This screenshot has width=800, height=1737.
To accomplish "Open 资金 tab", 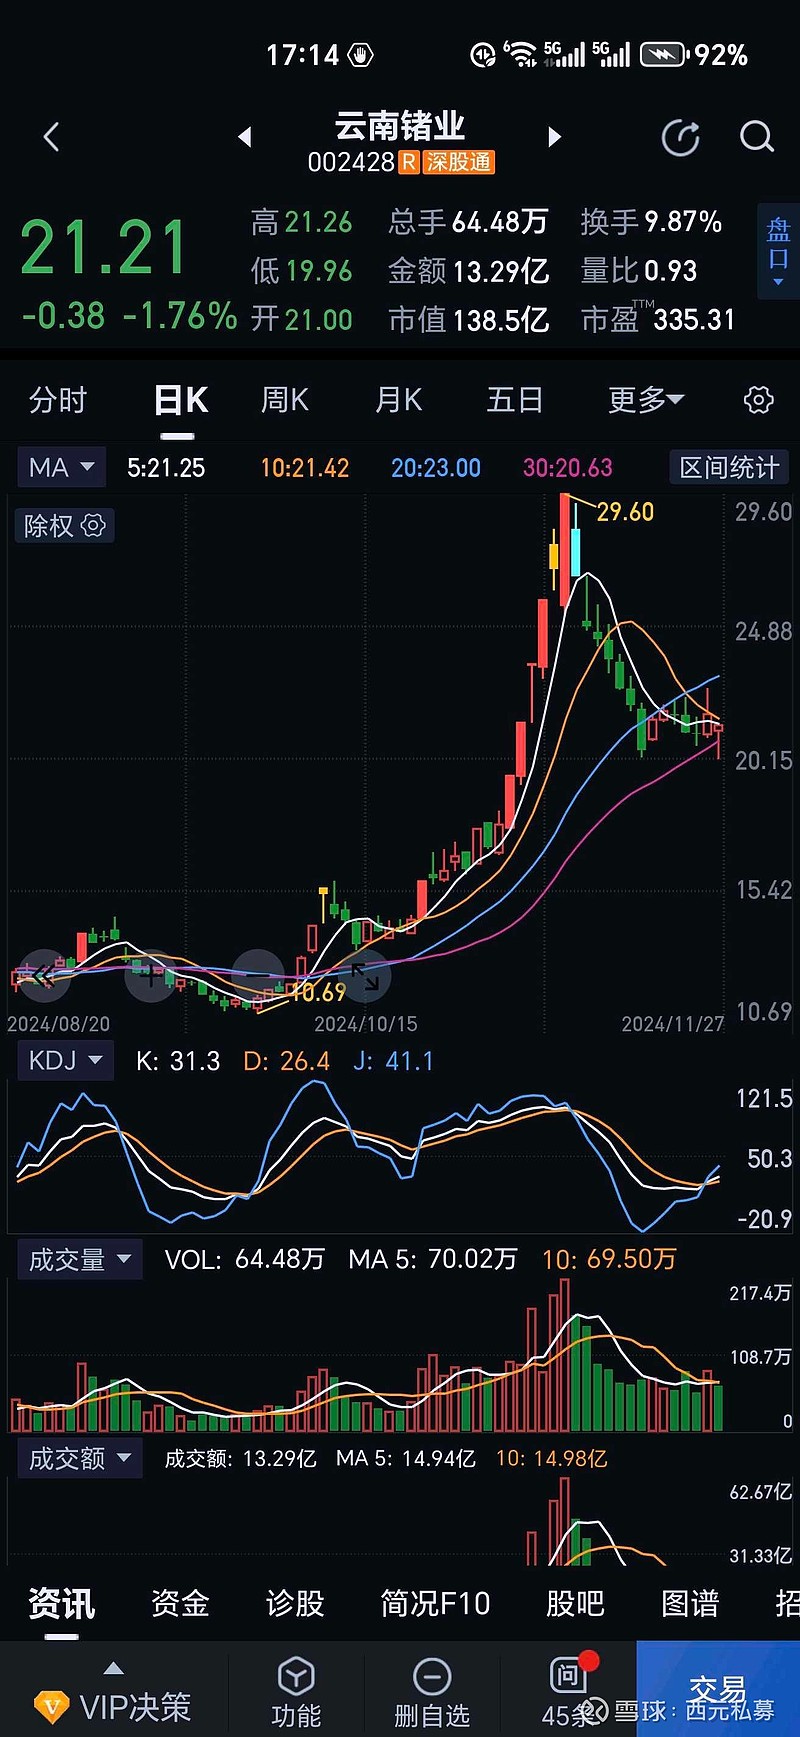I will [180, 1604].
